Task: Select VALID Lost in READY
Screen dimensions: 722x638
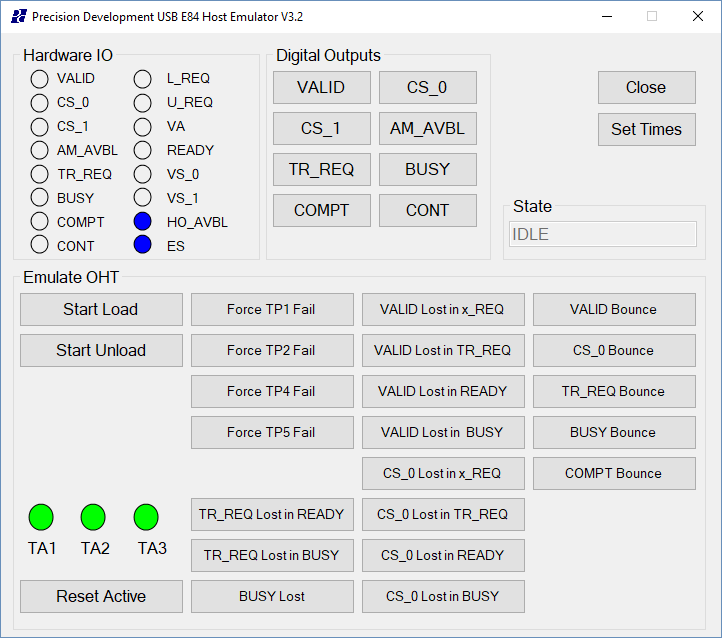Action: (443, 391)
